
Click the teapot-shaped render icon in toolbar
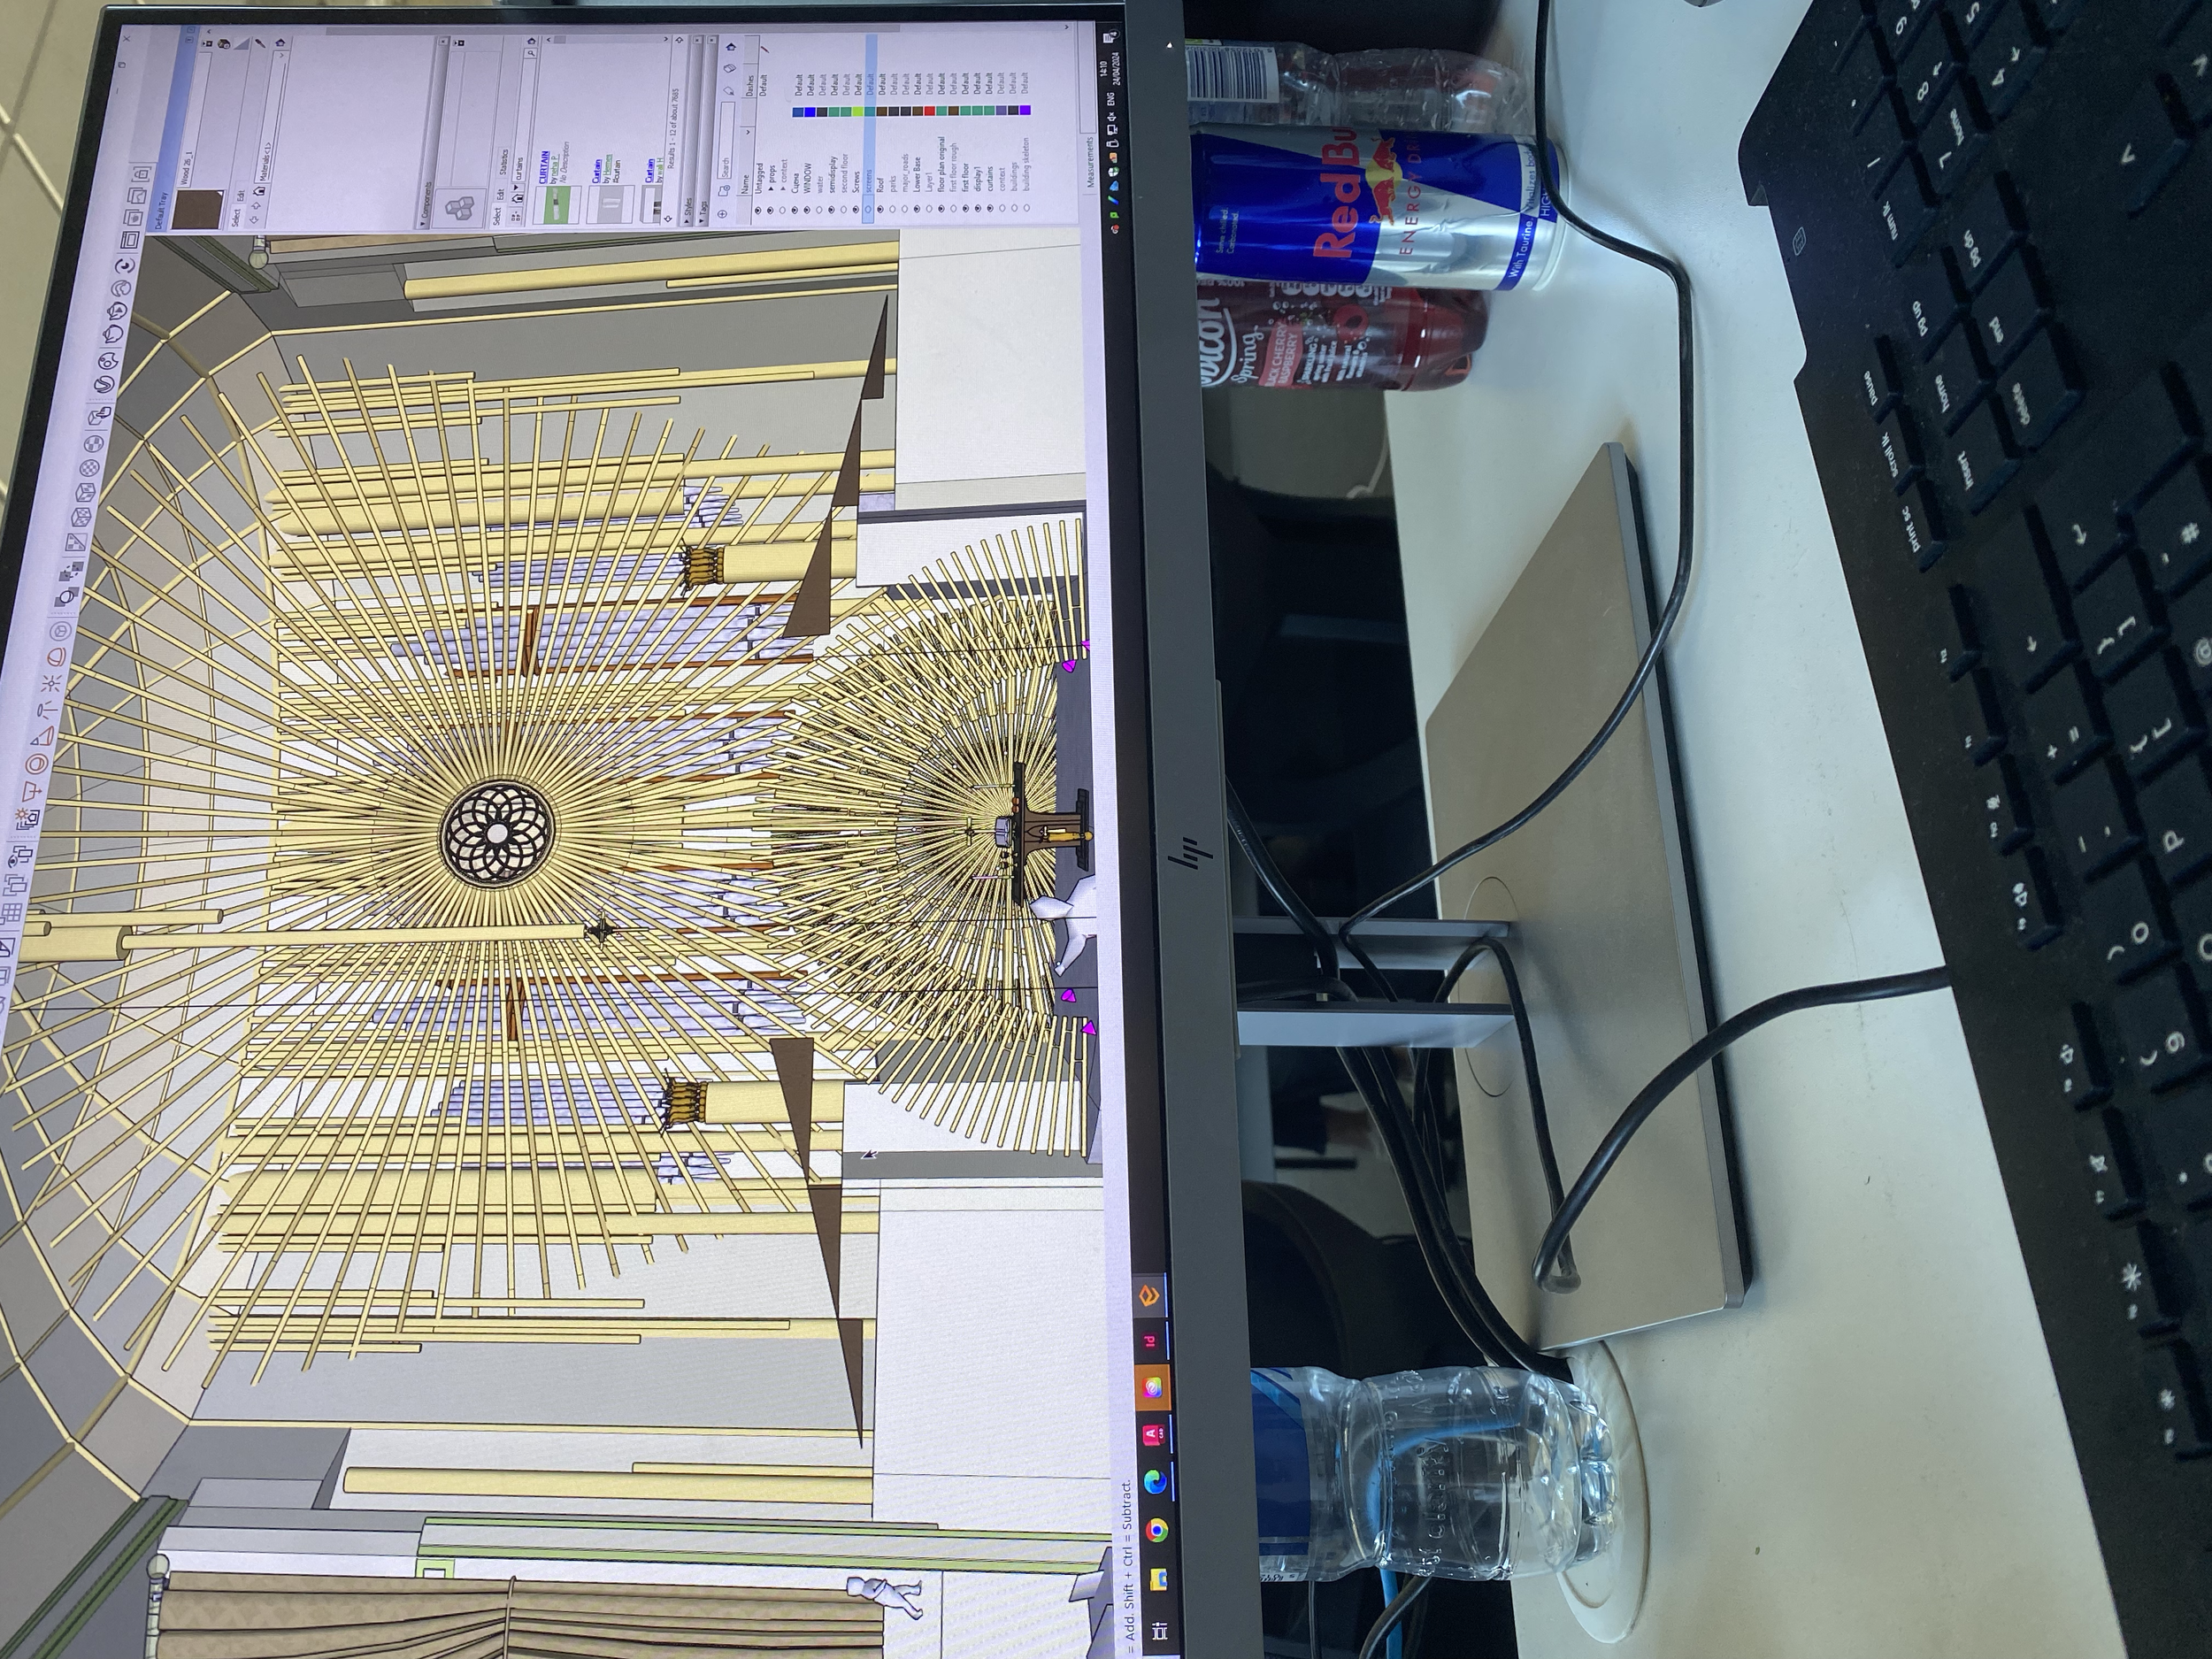114,333
